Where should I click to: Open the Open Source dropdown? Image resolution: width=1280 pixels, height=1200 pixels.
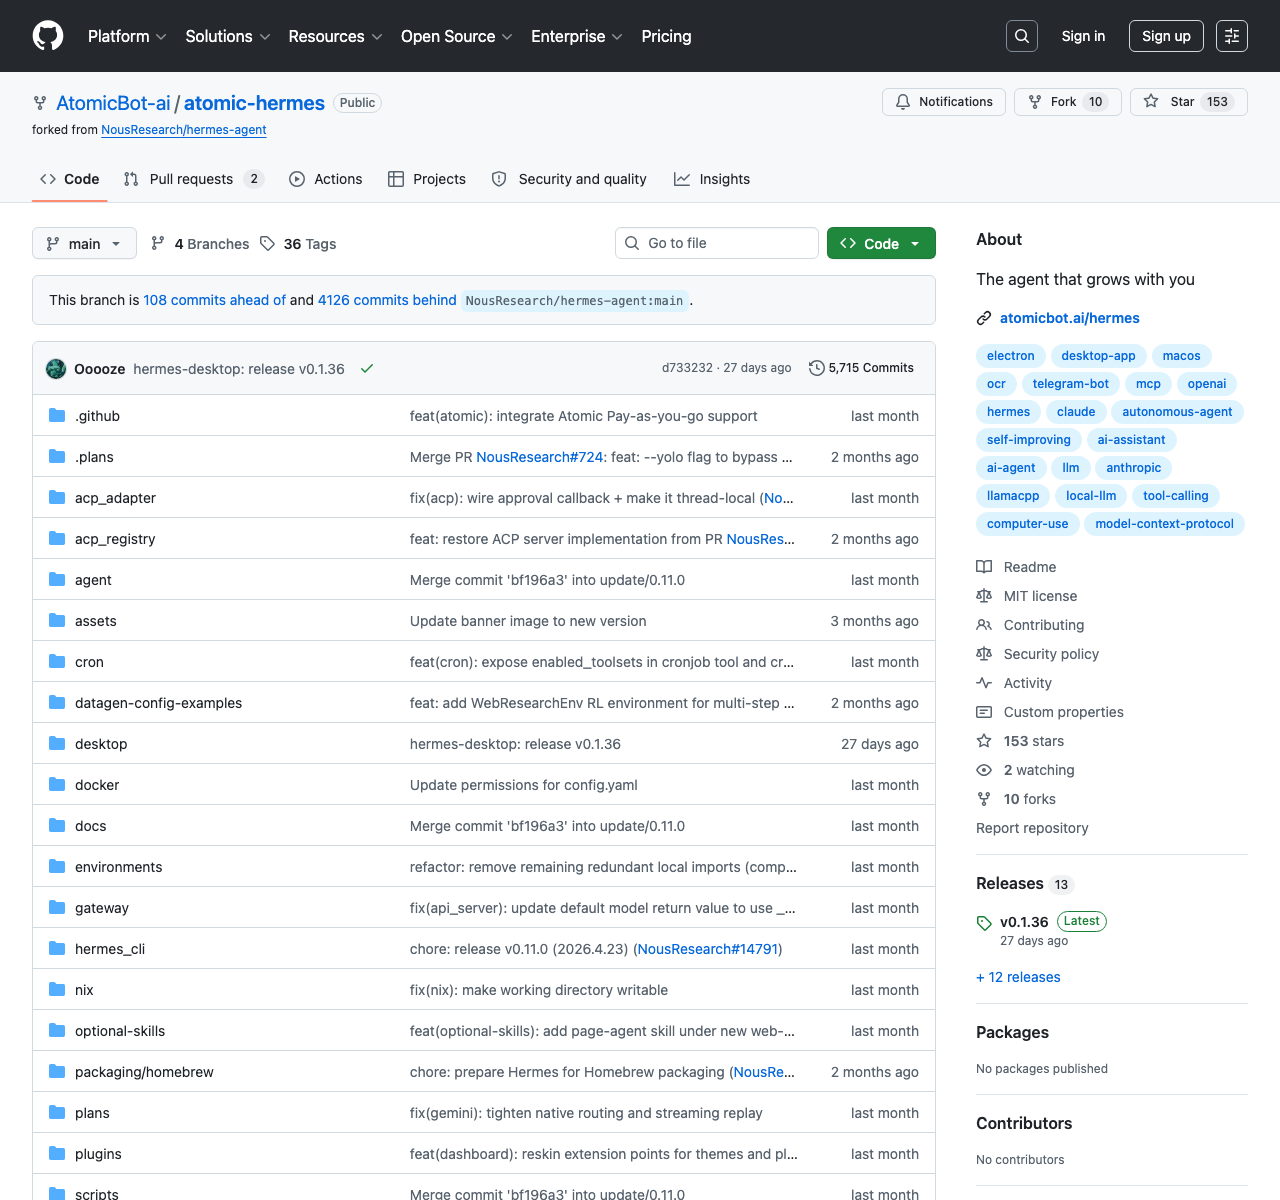(457, 36)
